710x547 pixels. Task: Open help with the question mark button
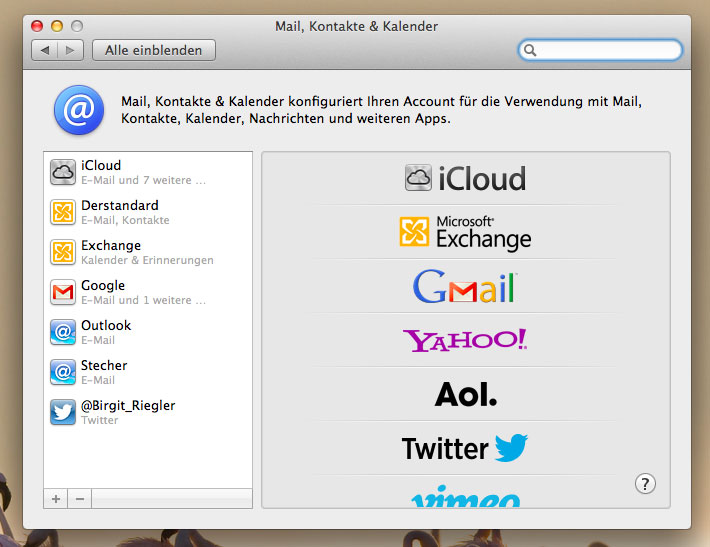pyautogui.click(x=645, y=484)
